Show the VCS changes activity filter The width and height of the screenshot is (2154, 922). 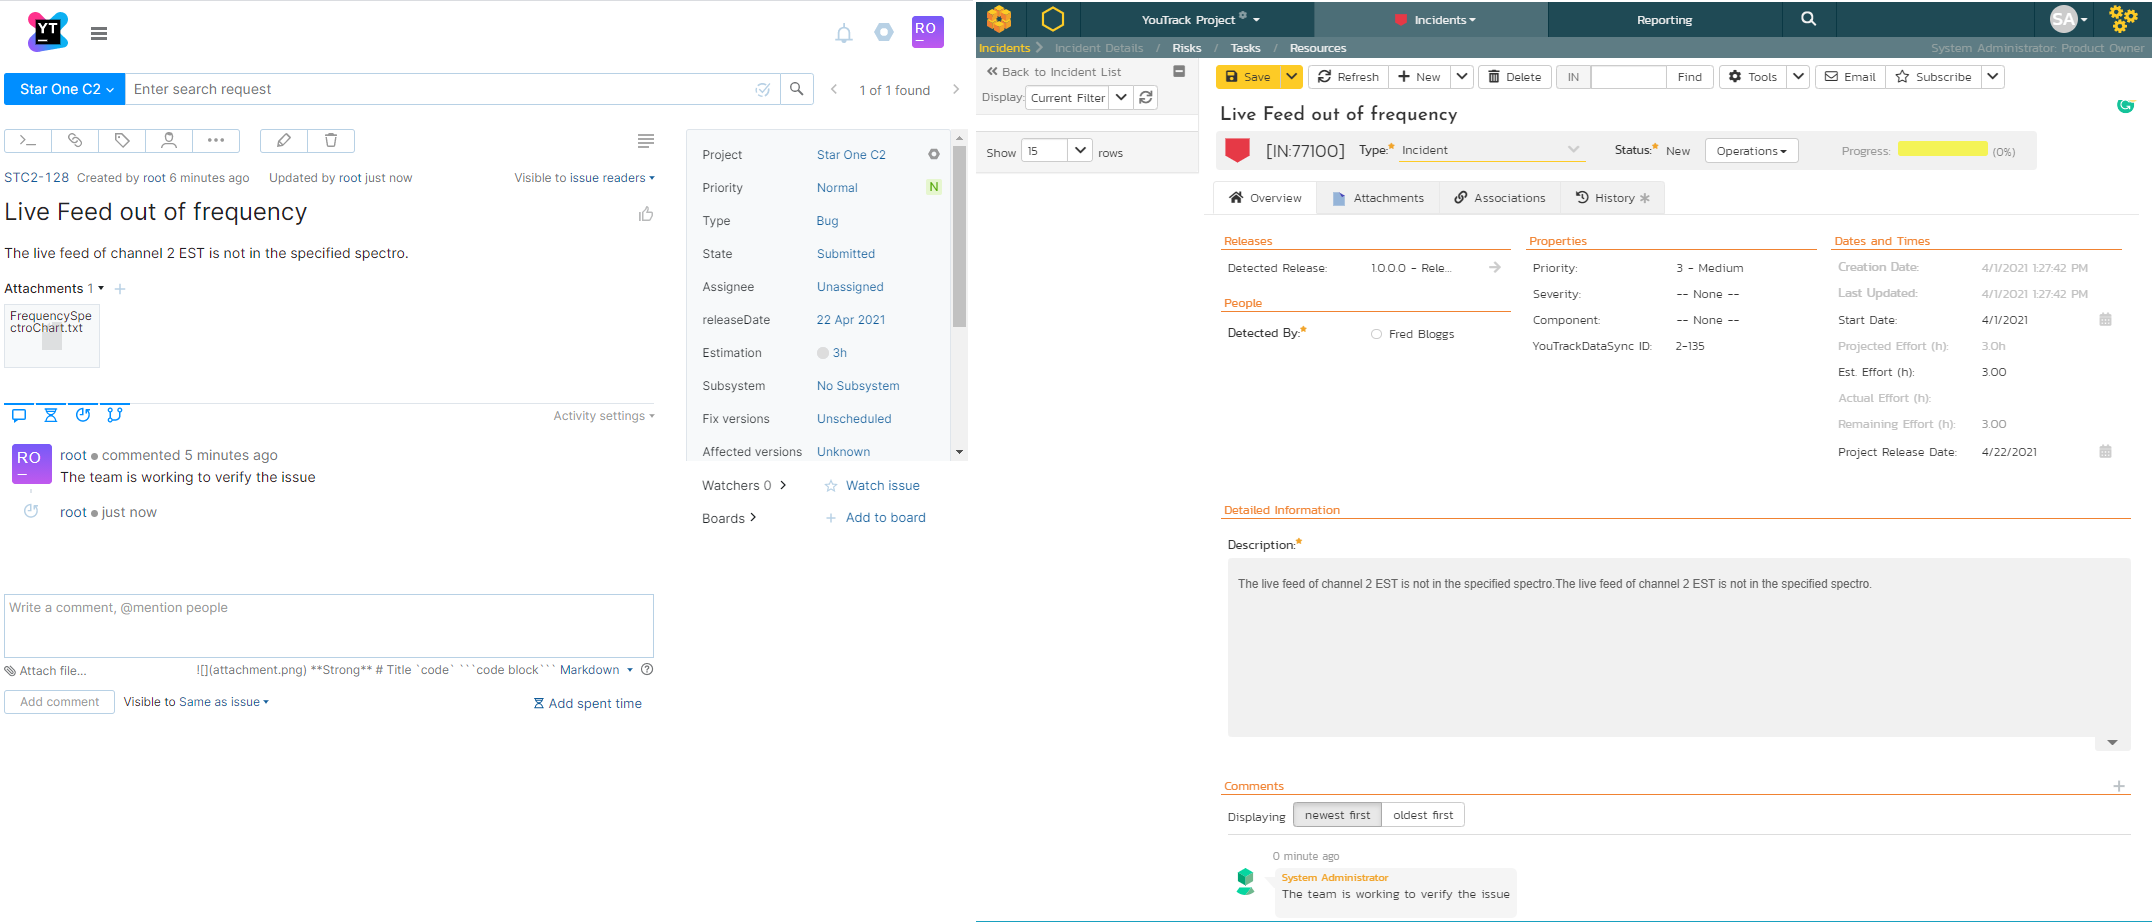(x=115, y=415)
